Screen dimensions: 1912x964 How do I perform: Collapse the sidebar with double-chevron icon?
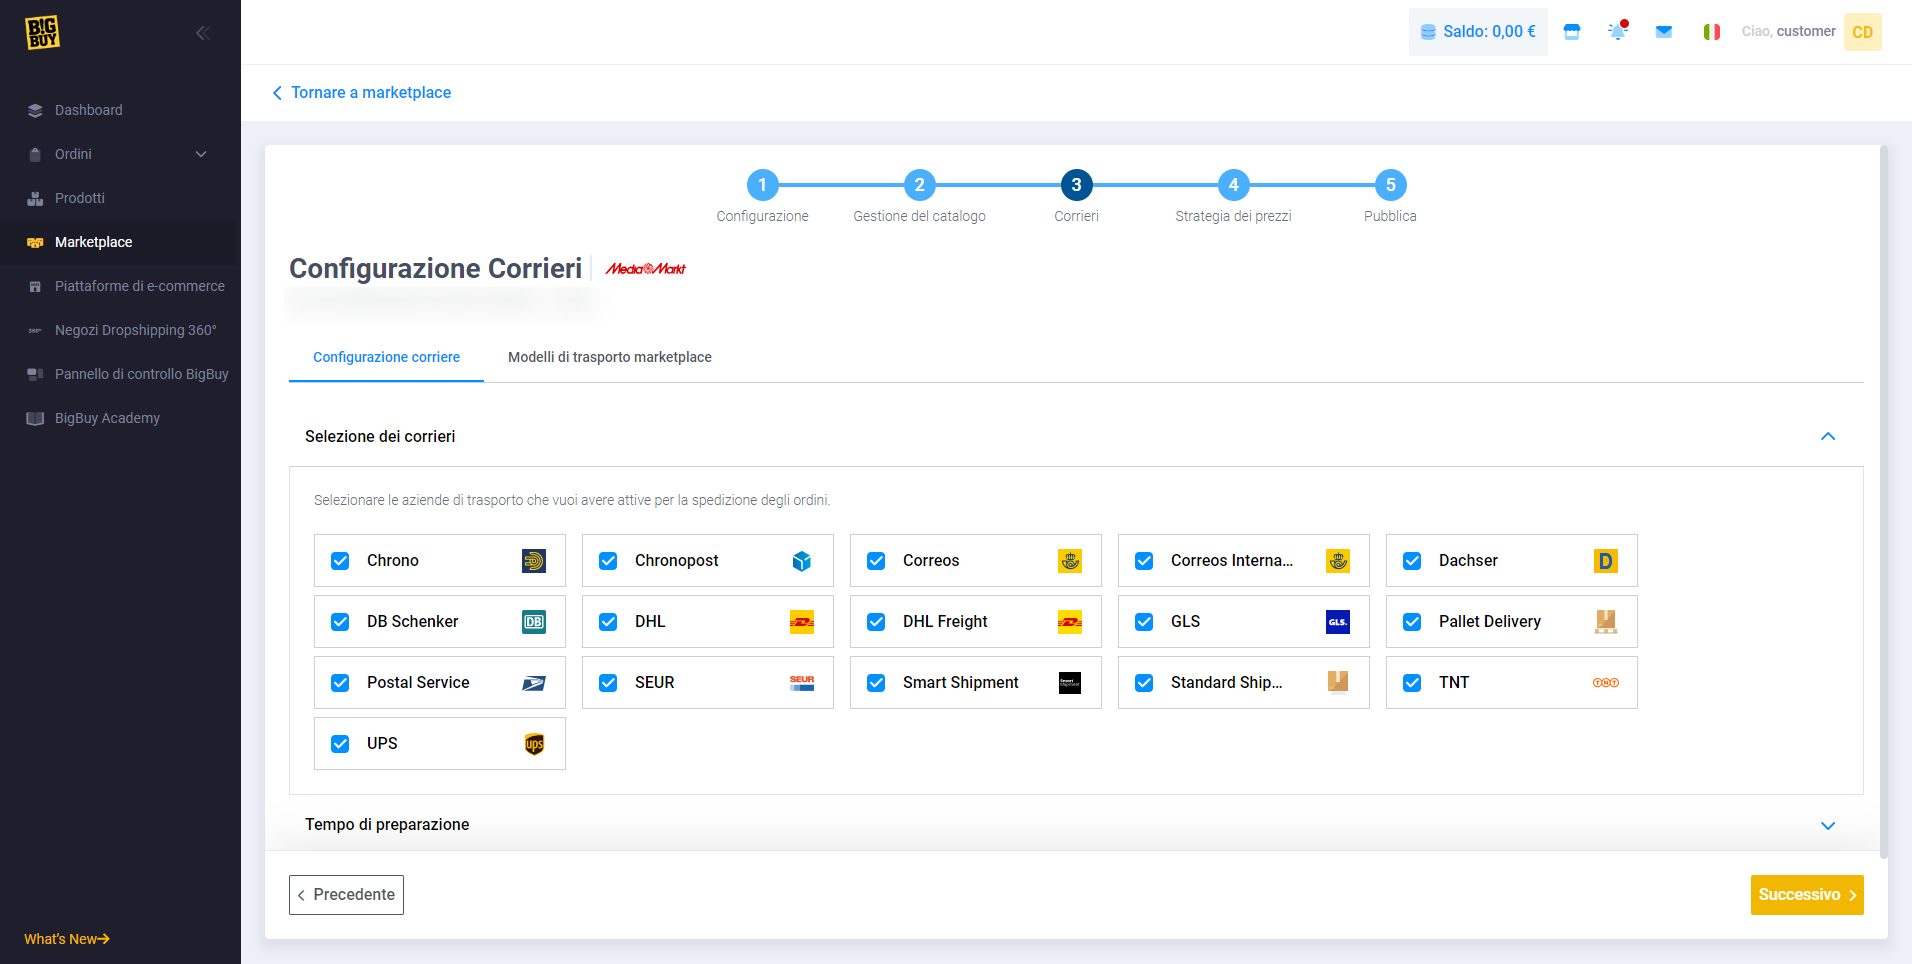coord(202,33)
